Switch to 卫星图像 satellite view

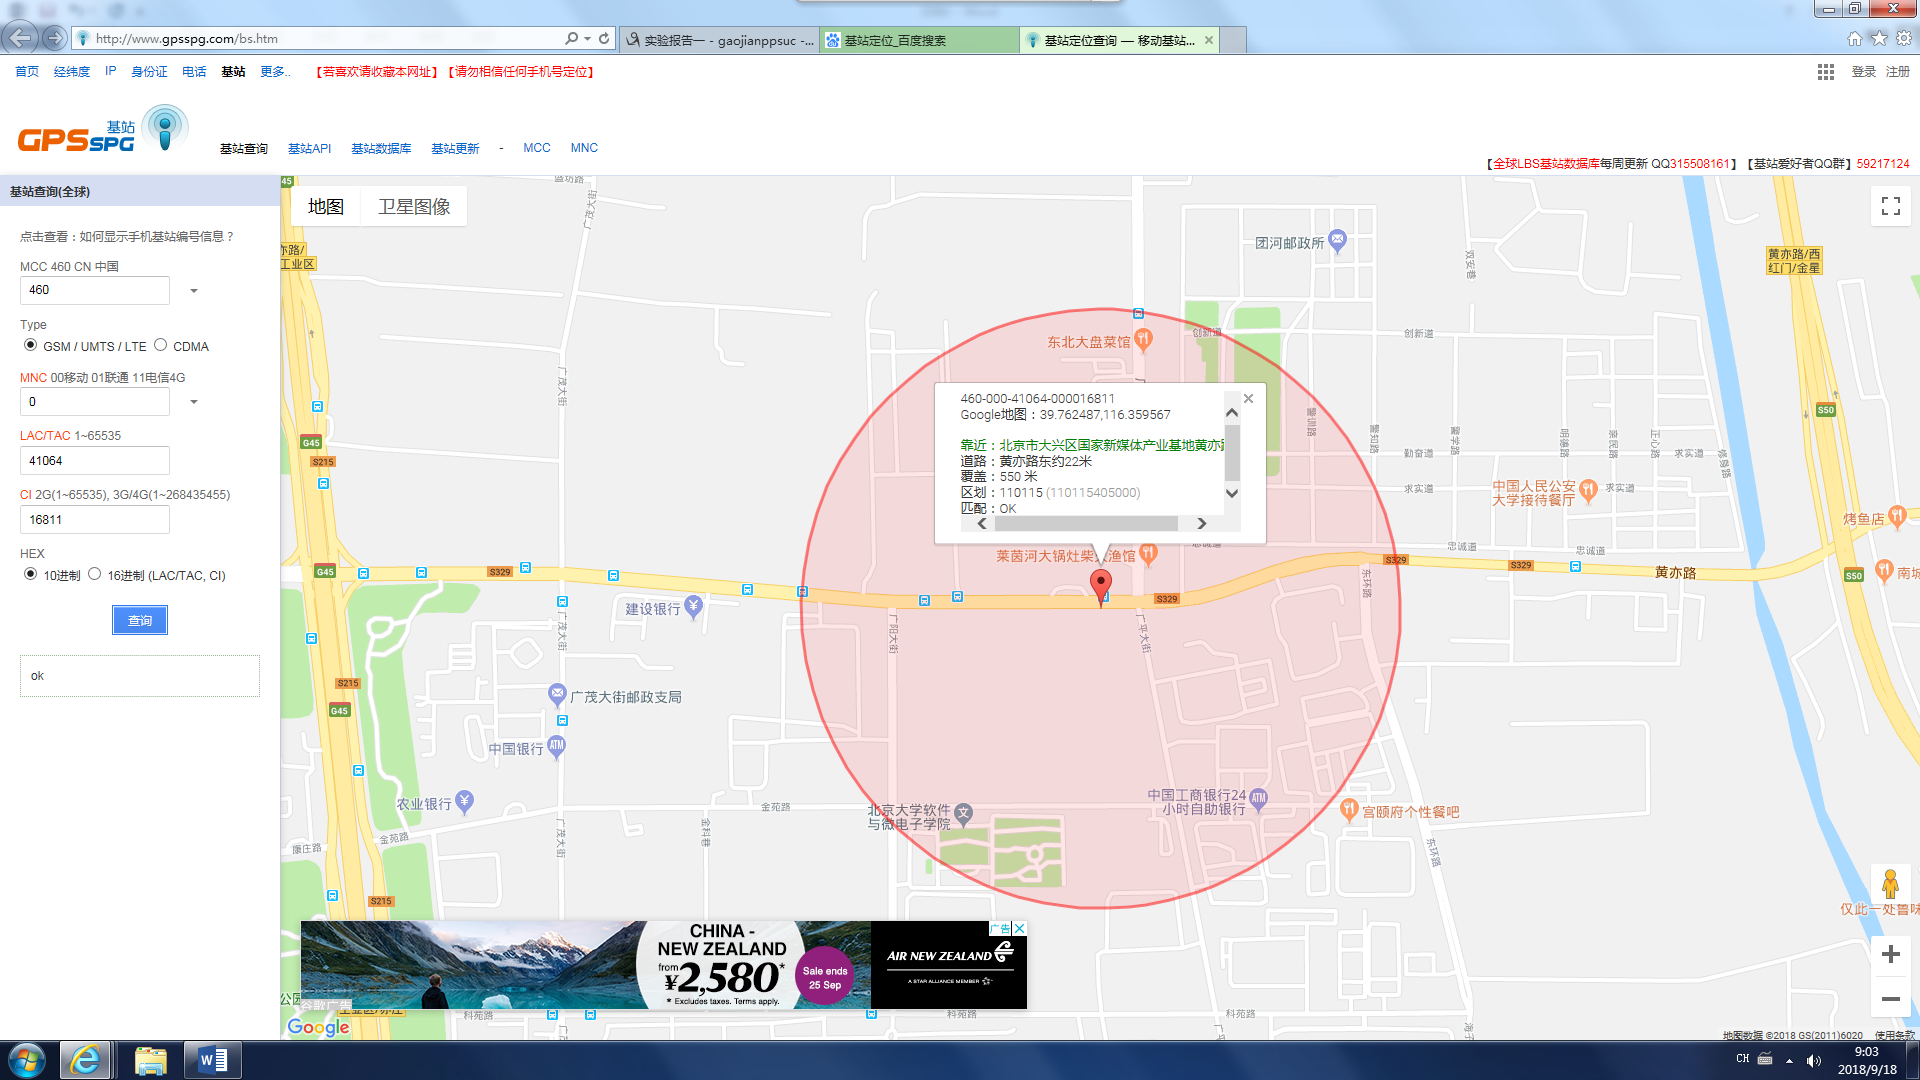point(413,207)
